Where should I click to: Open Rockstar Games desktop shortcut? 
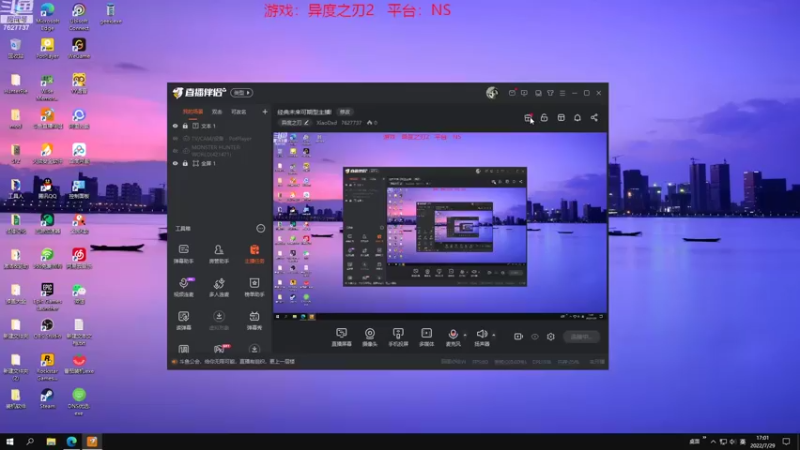[47, 367]
